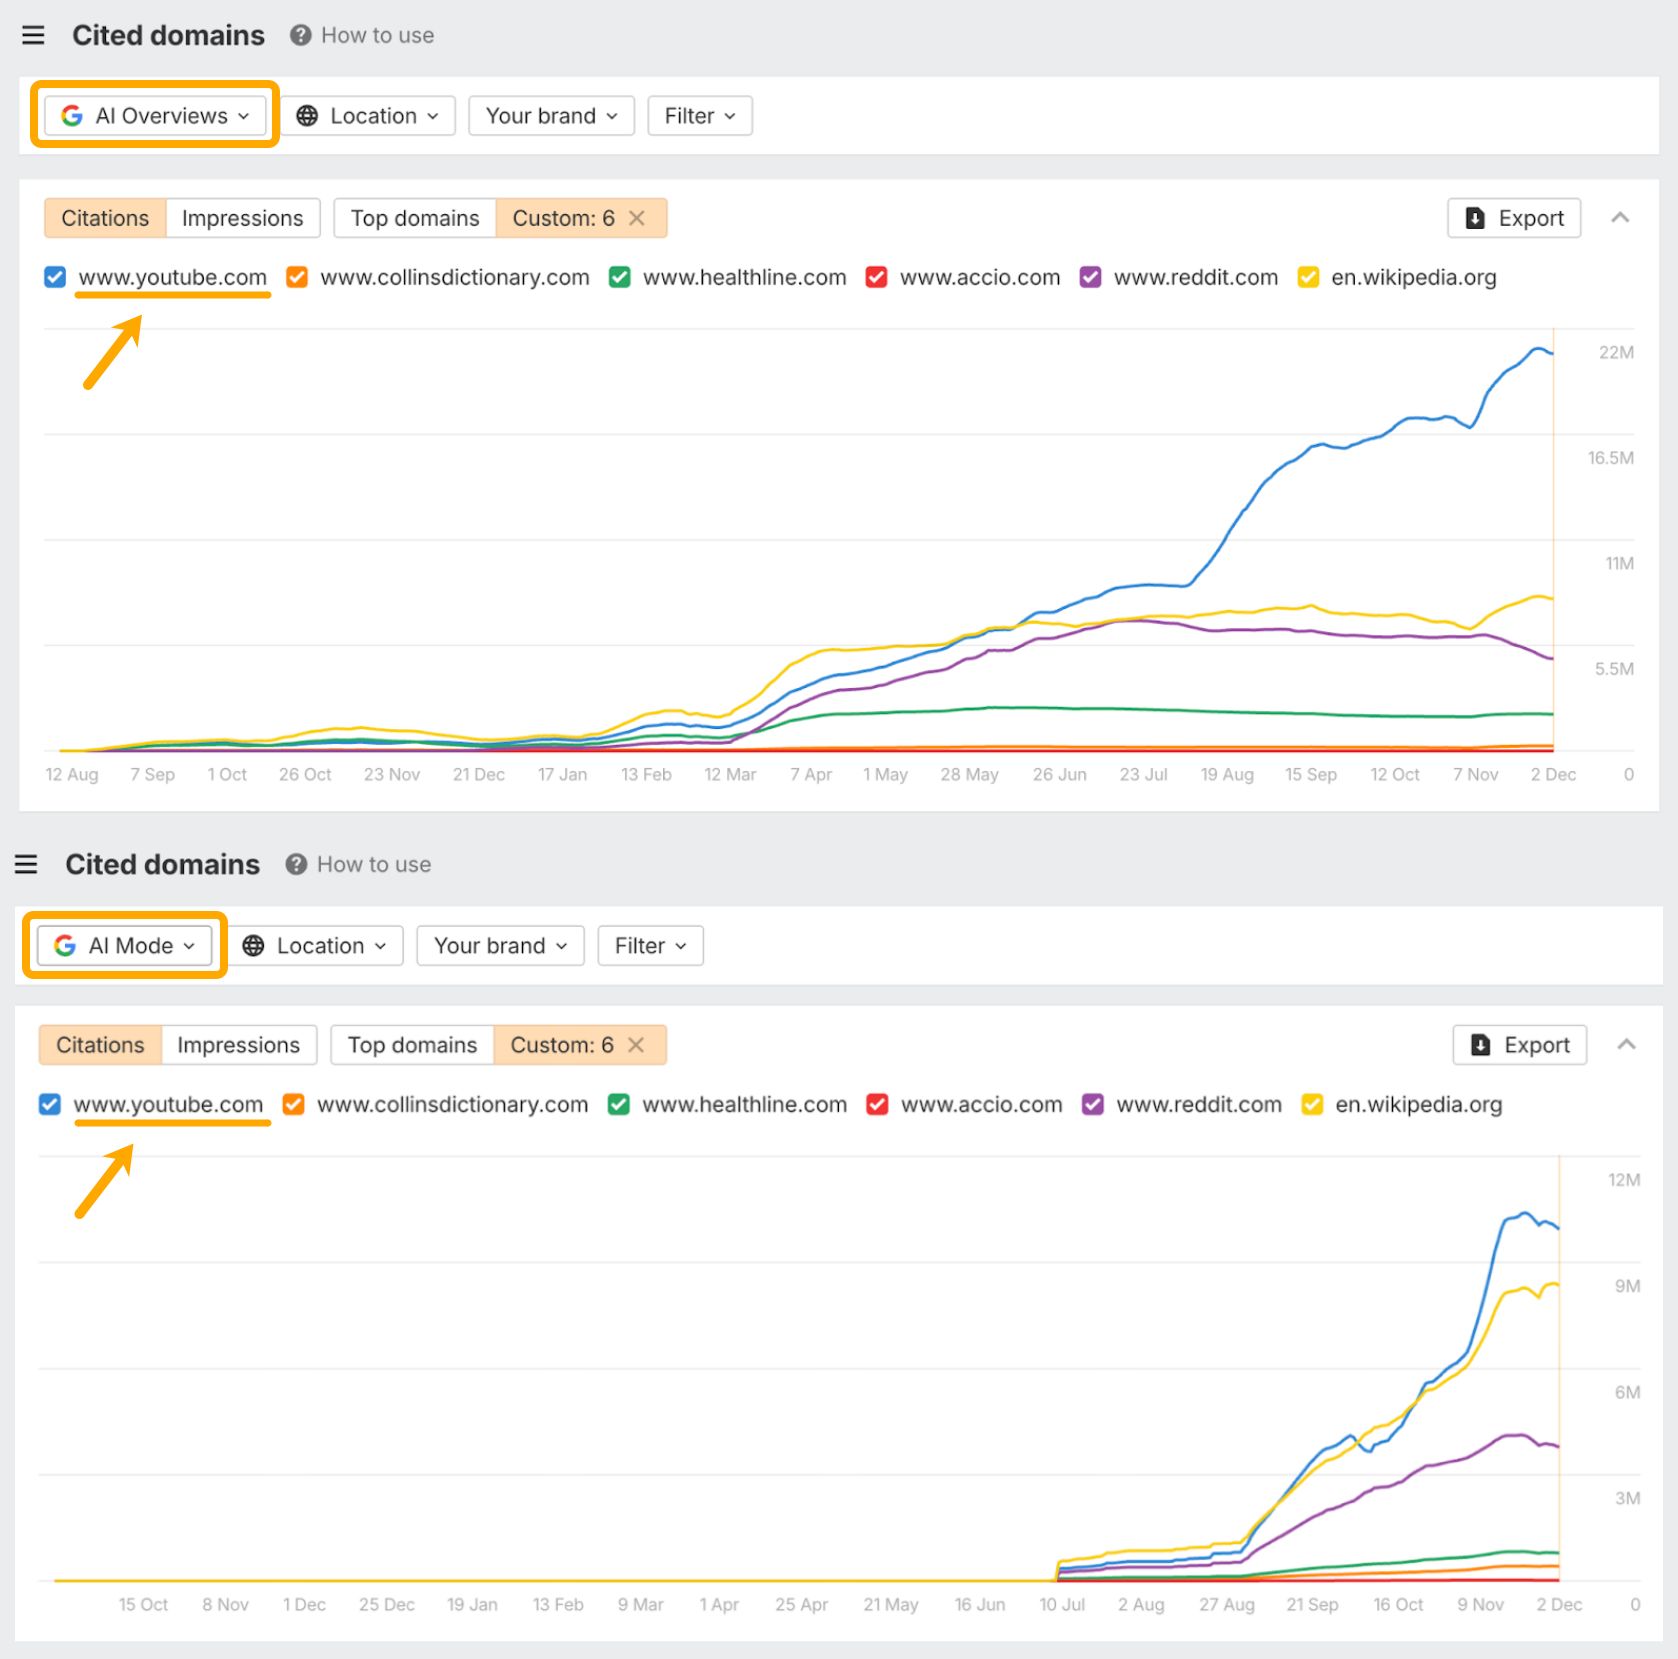The width and height of the screenshot is (1678, 1659).
Task: Click the Export icon on the AI Overviews chart
Action: click(x=1473, y=217)
